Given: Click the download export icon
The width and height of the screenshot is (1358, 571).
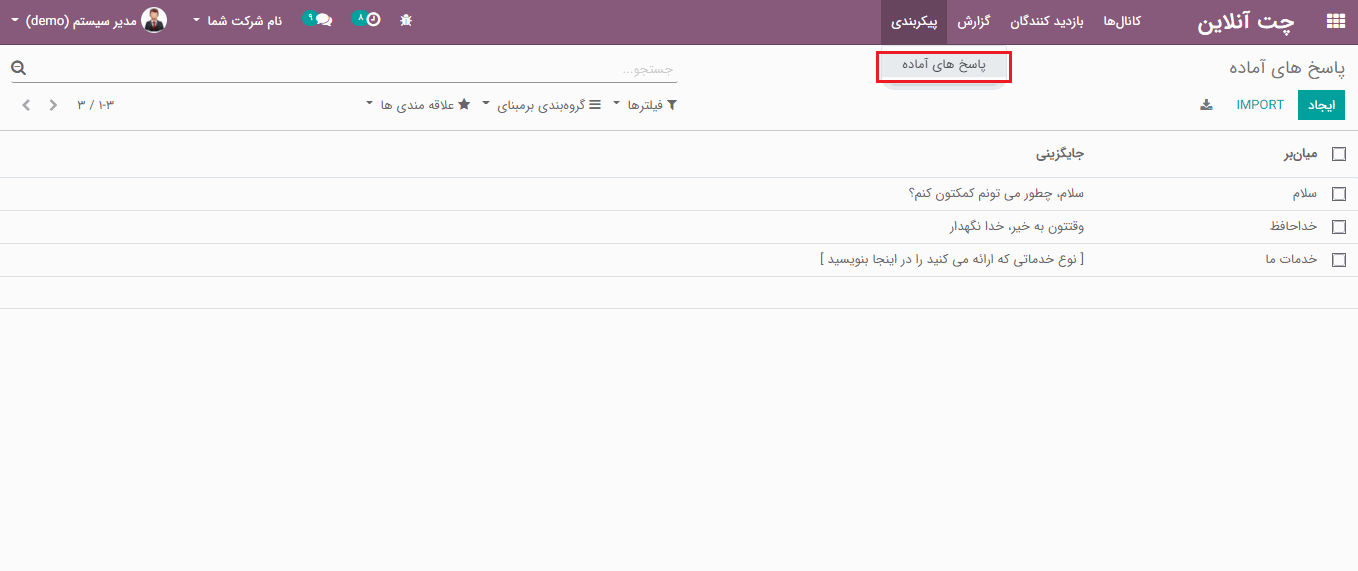Looking at the screenshot, I should pos(1206,105).
